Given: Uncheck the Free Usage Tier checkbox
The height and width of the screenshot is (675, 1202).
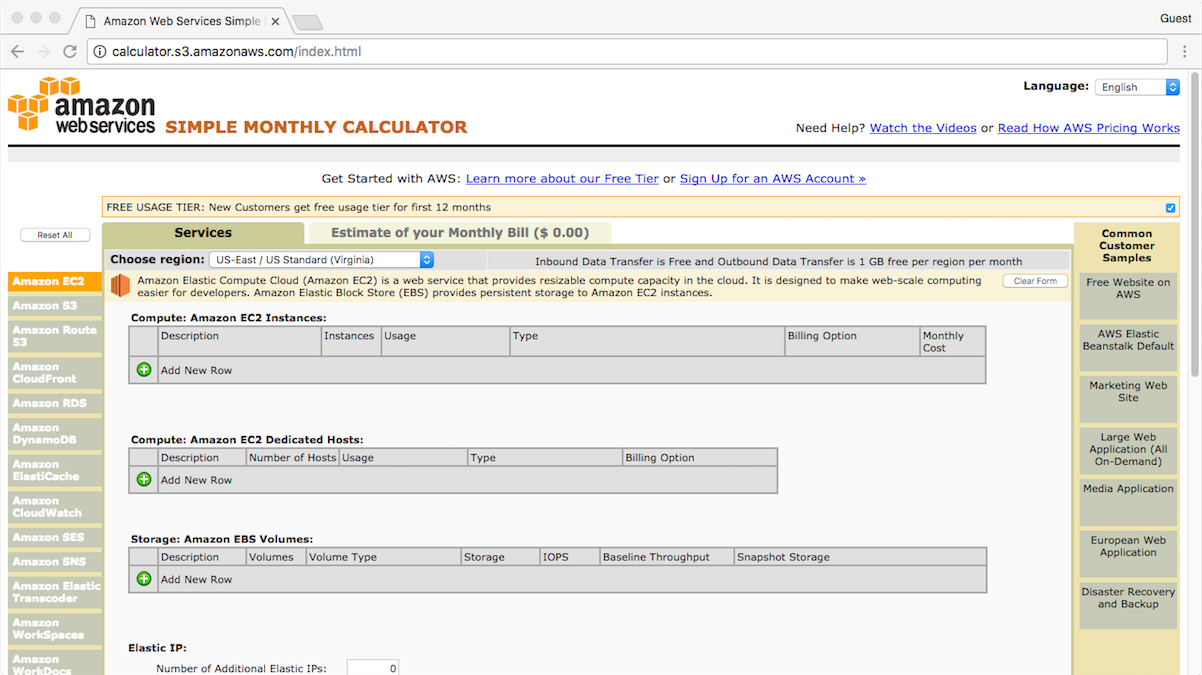Looking at the screenshot, I should (x=1171, y=208).
